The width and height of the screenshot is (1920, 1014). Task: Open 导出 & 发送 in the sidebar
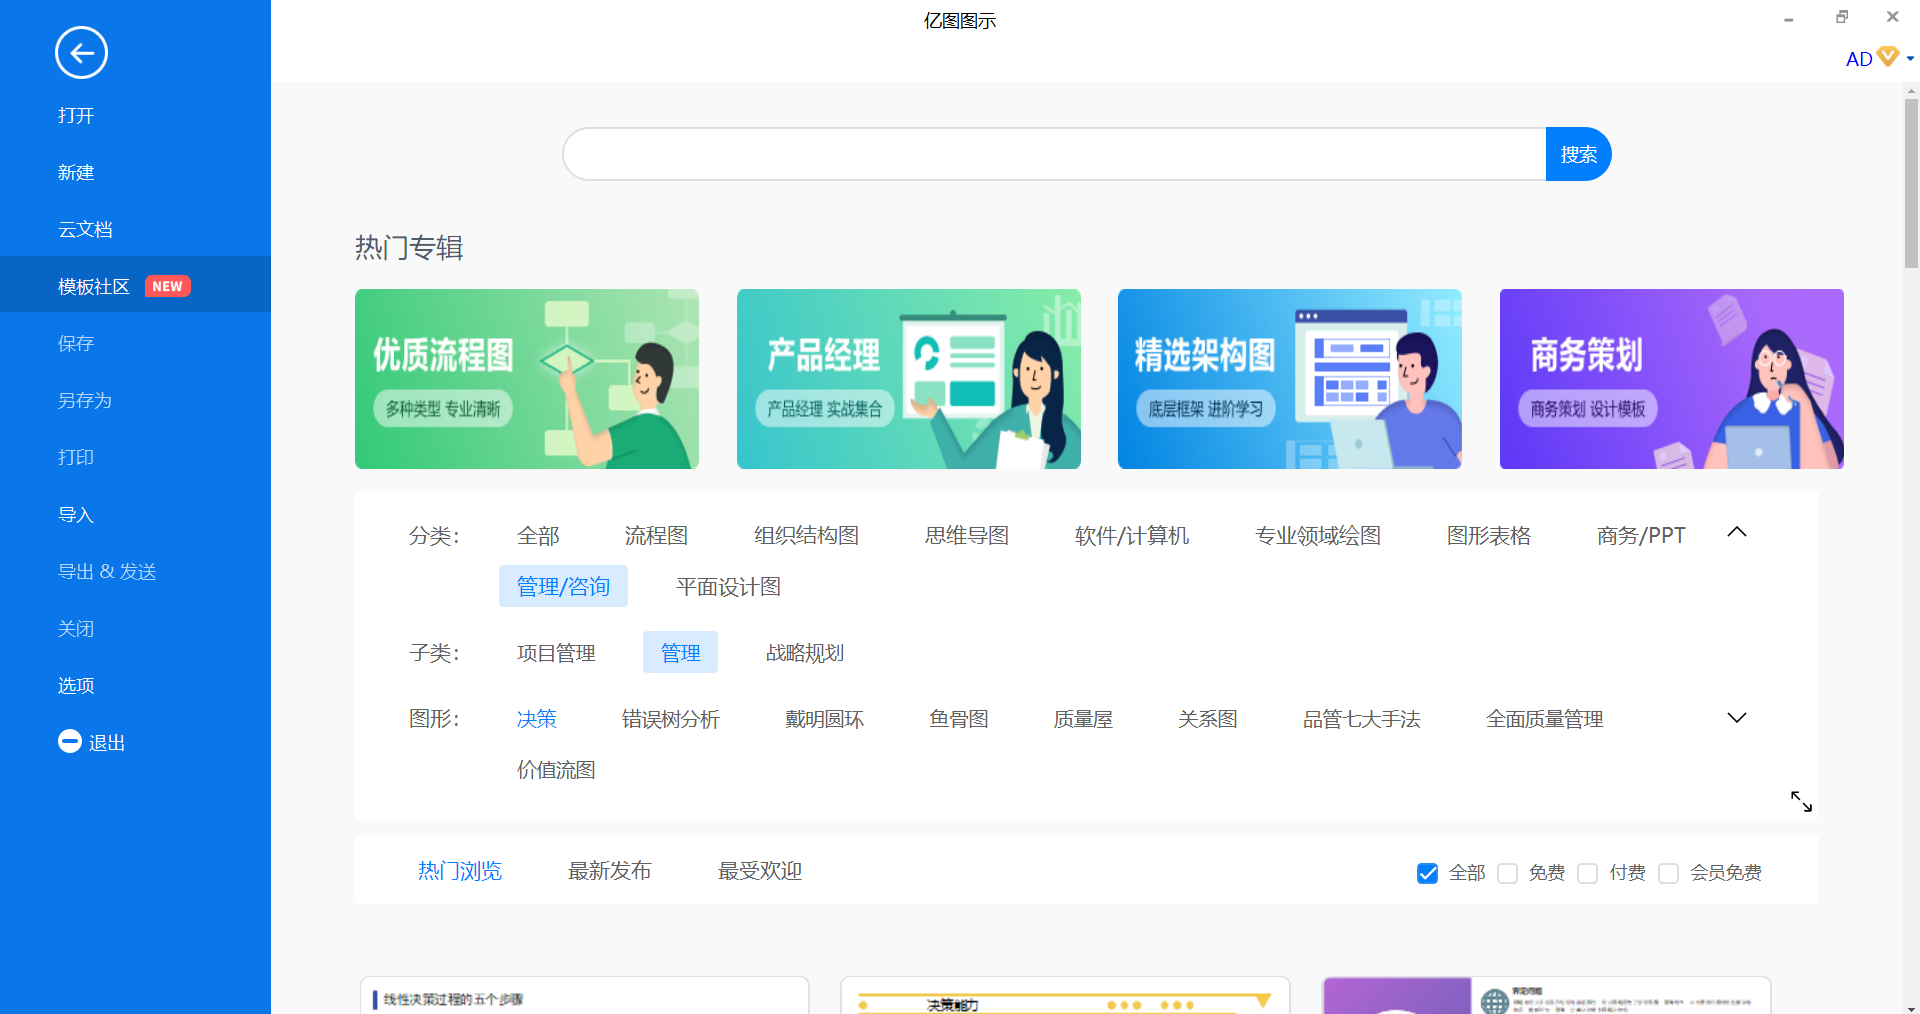tap(107, 571)
